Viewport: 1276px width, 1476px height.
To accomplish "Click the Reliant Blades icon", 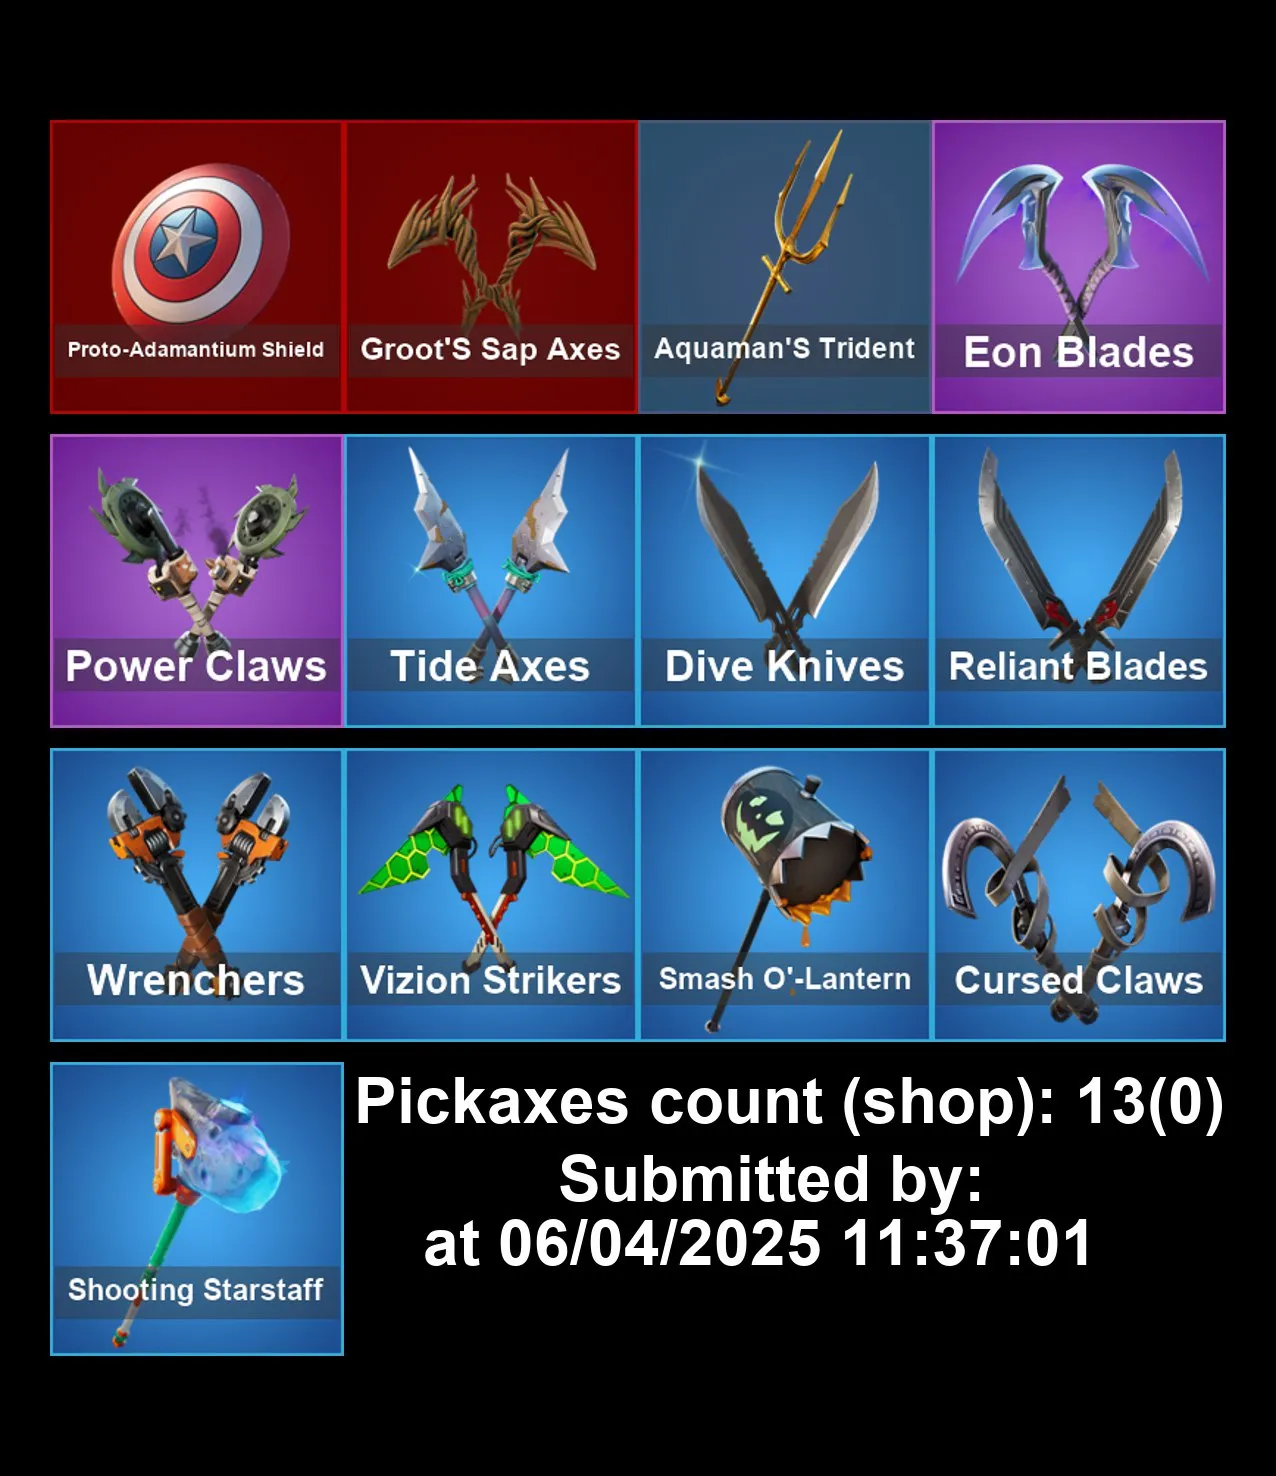I will tap(1079, 581).
